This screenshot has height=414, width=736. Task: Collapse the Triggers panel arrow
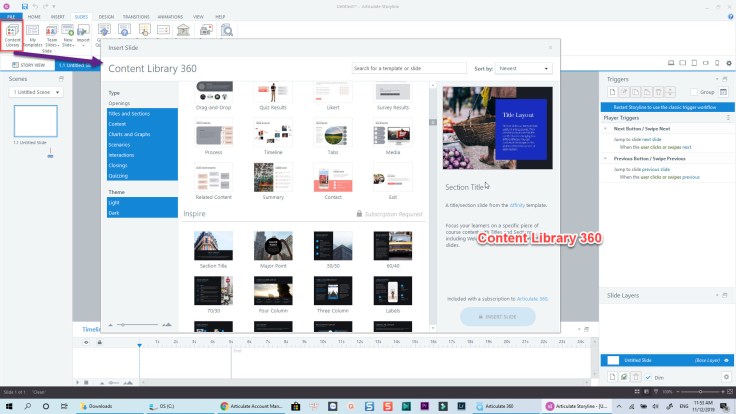point(717,79)
